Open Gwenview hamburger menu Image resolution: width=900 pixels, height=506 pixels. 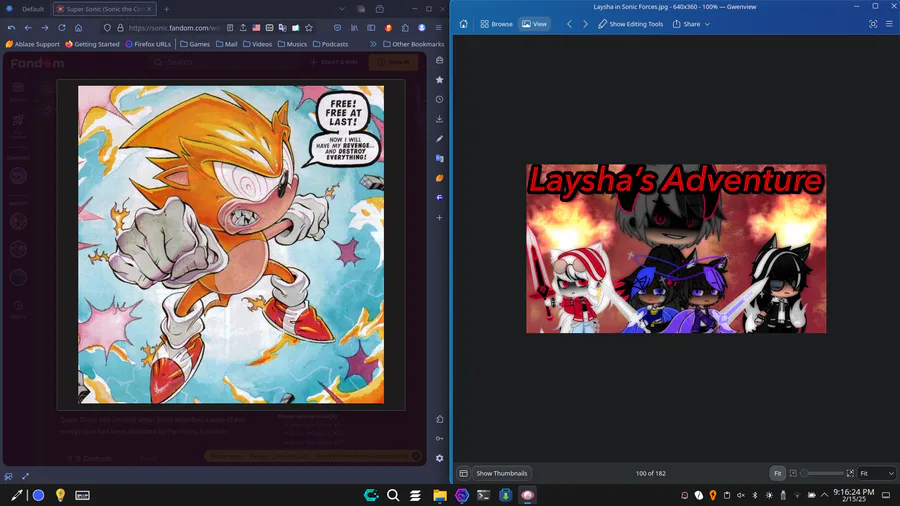pos(889,24)
